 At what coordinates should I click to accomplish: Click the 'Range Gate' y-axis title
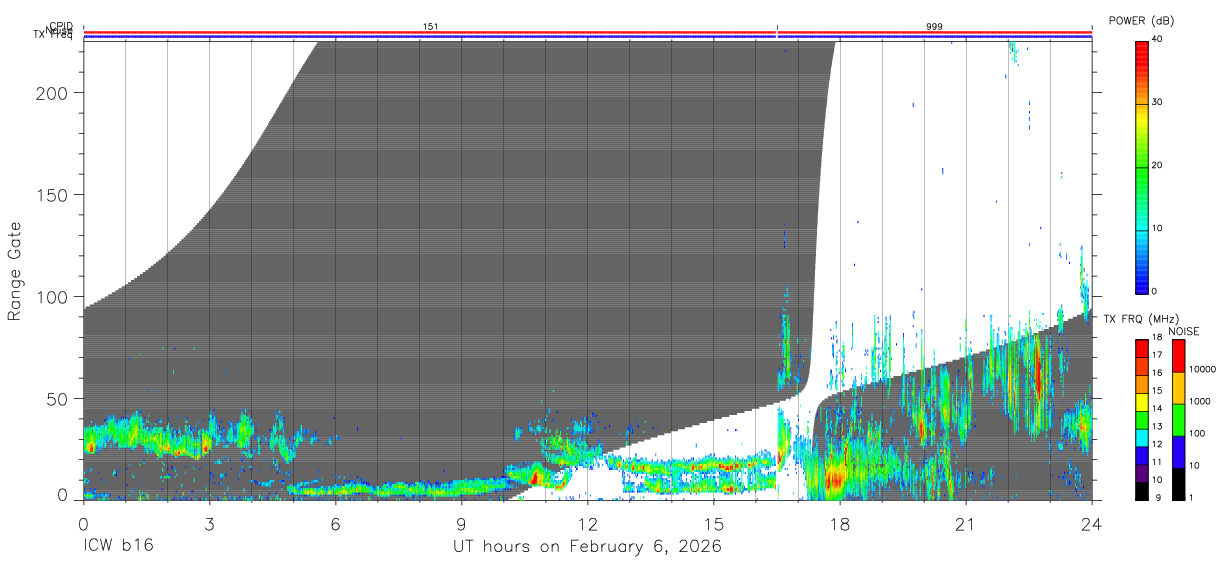coord(15,272)
